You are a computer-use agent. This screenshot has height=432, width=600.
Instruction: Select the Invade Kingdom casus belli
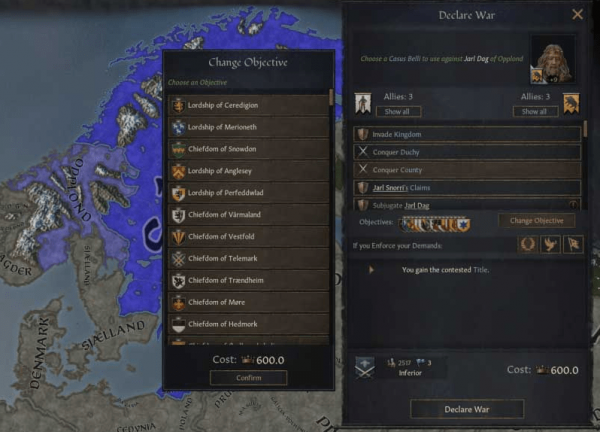[x=467, y=134]
